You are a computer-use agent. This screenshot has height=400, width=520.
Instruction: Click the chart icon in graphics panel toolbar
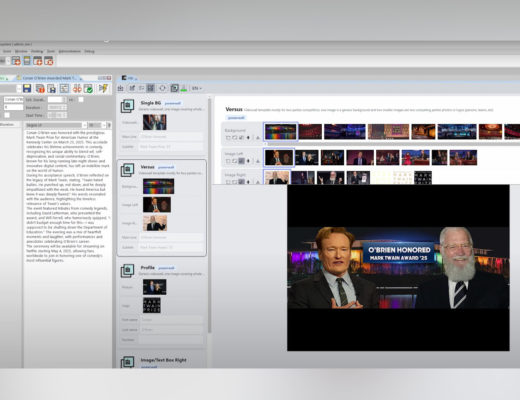click(x=121, y=88)
